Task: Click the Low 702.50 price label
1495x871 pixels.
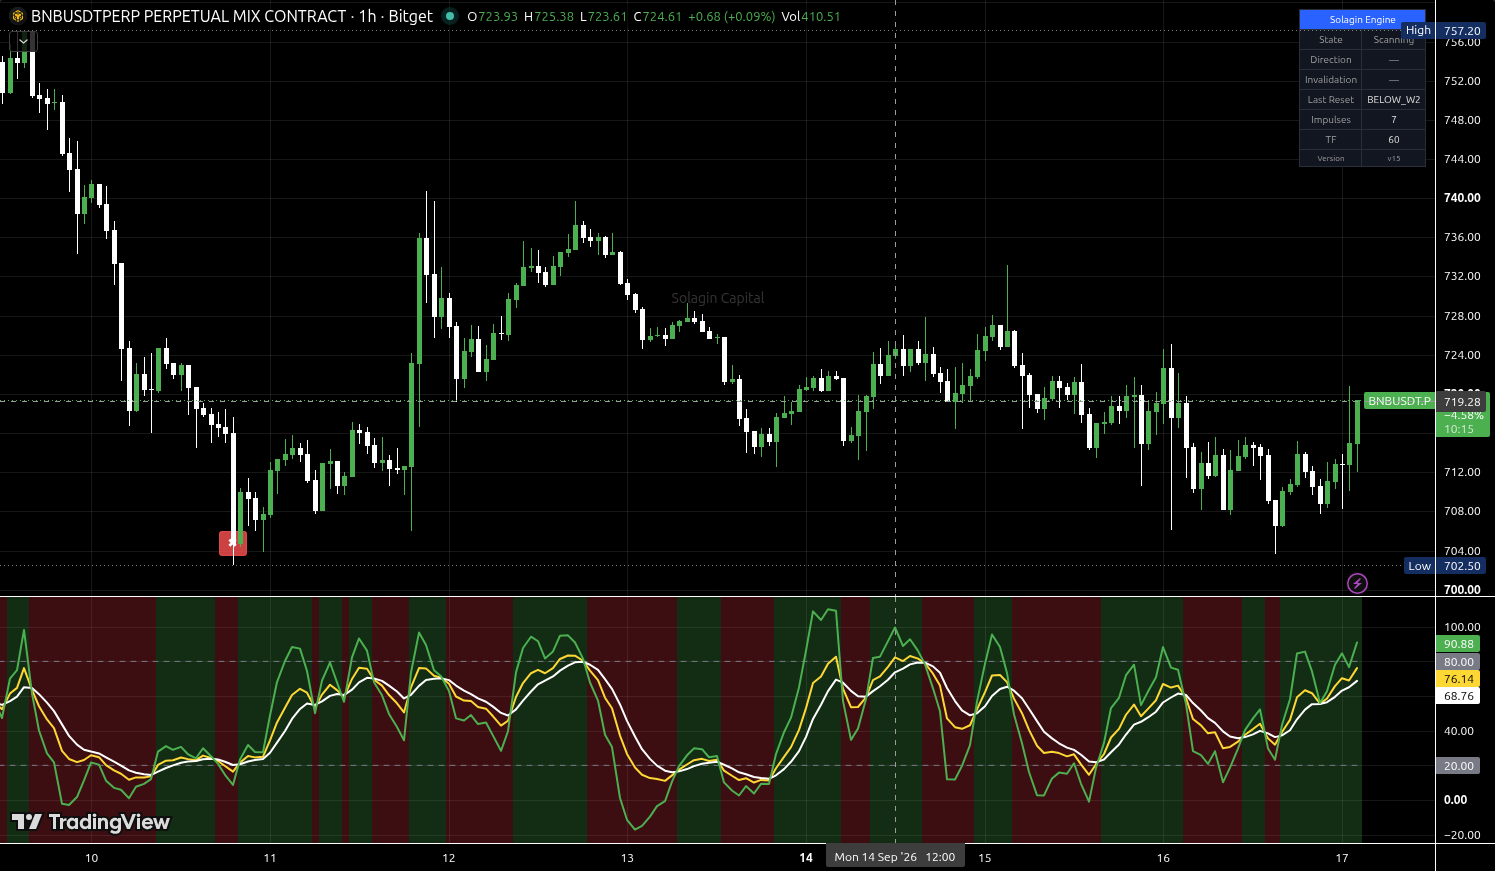Action: click(1445, 566)
